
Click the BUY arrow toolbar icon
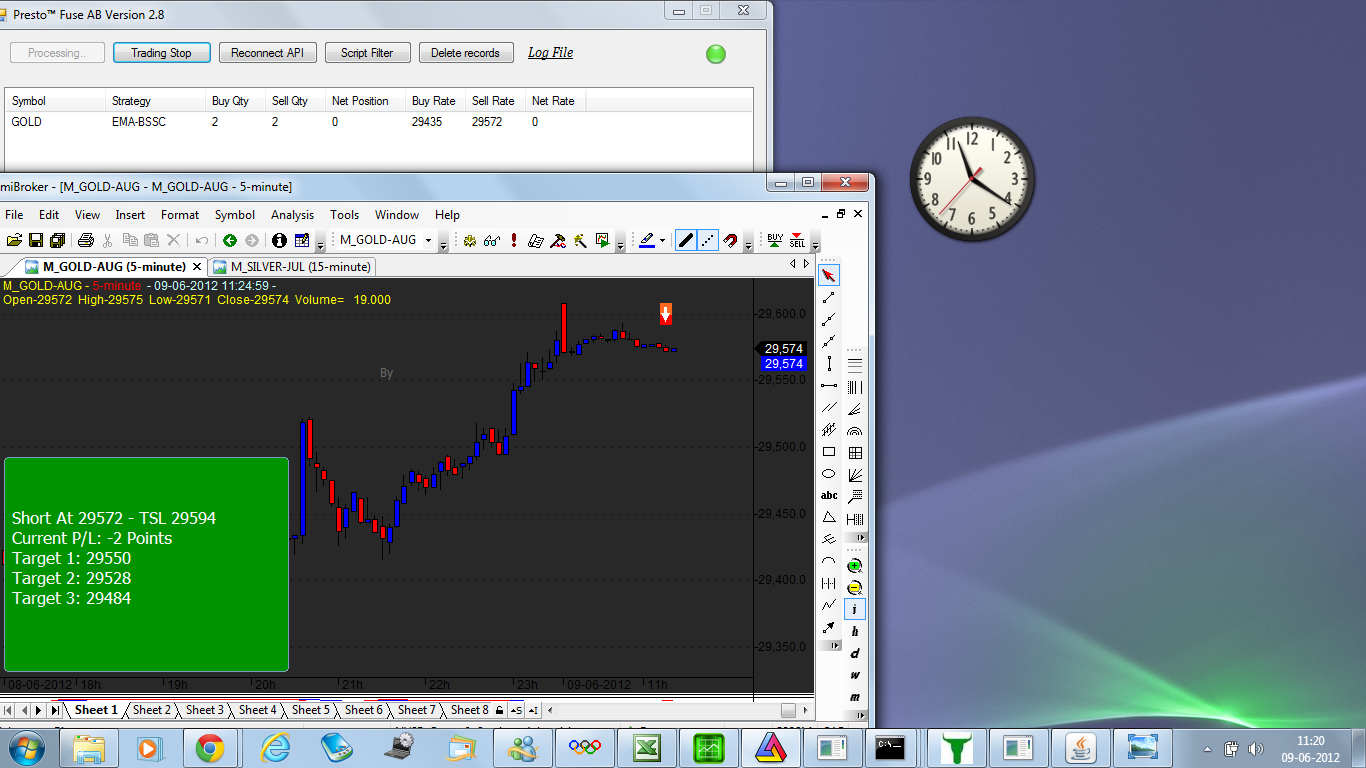775,240
